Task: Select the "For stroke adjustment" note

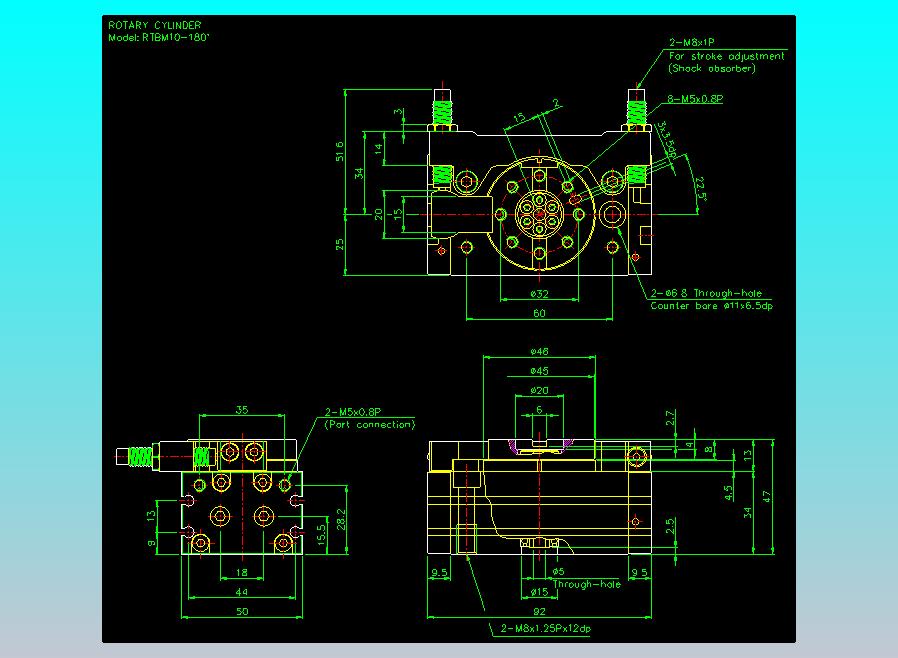Action: point(727,56)
